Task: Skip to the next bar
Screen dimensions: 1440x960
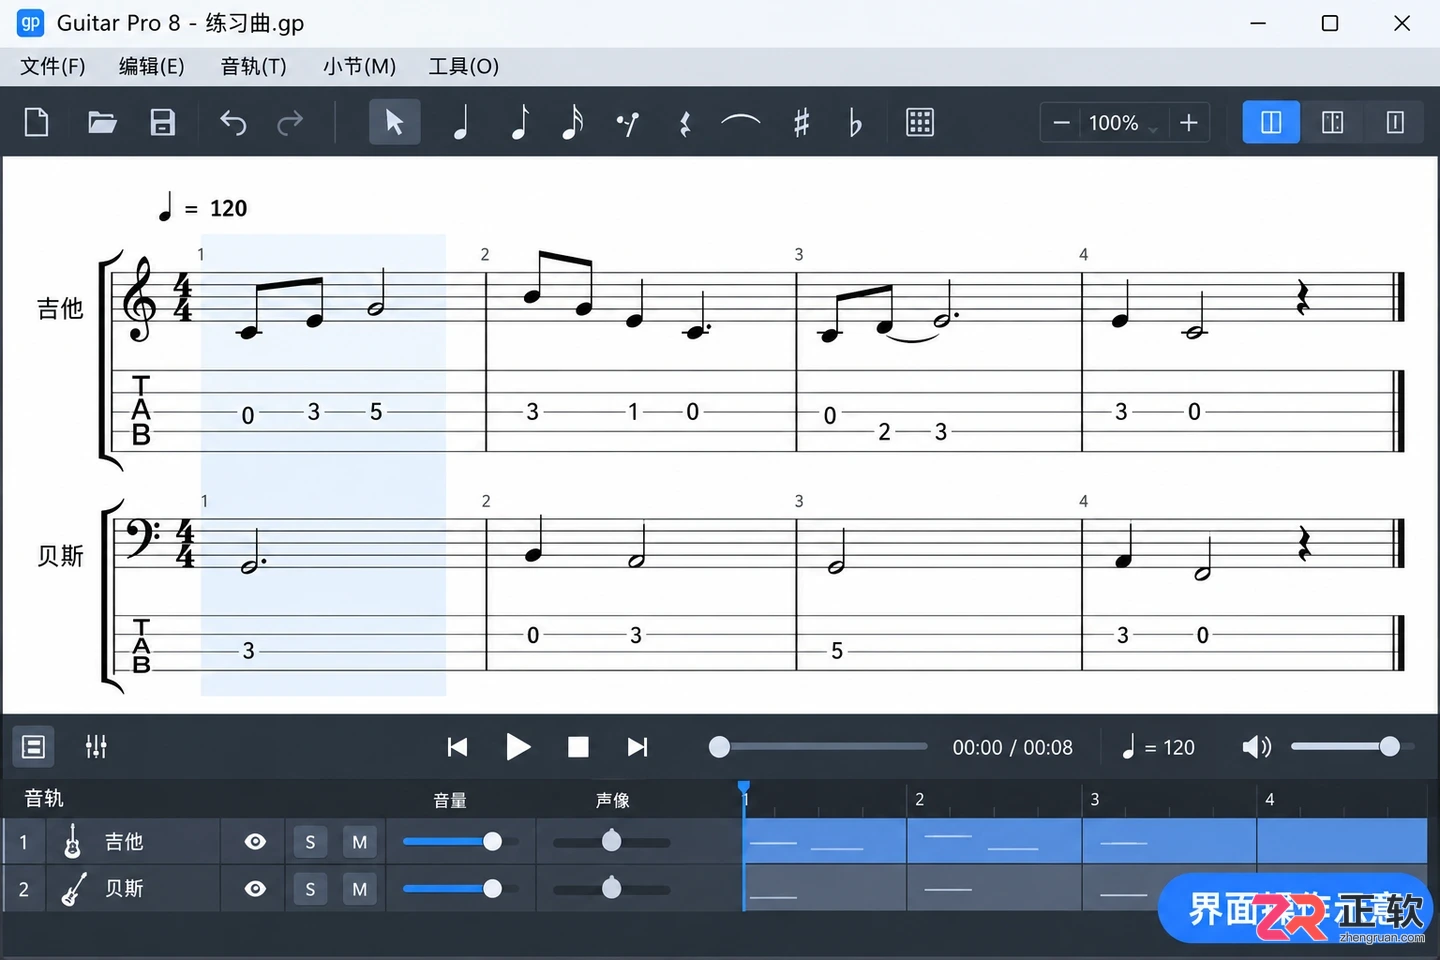Action: [638, 747]
